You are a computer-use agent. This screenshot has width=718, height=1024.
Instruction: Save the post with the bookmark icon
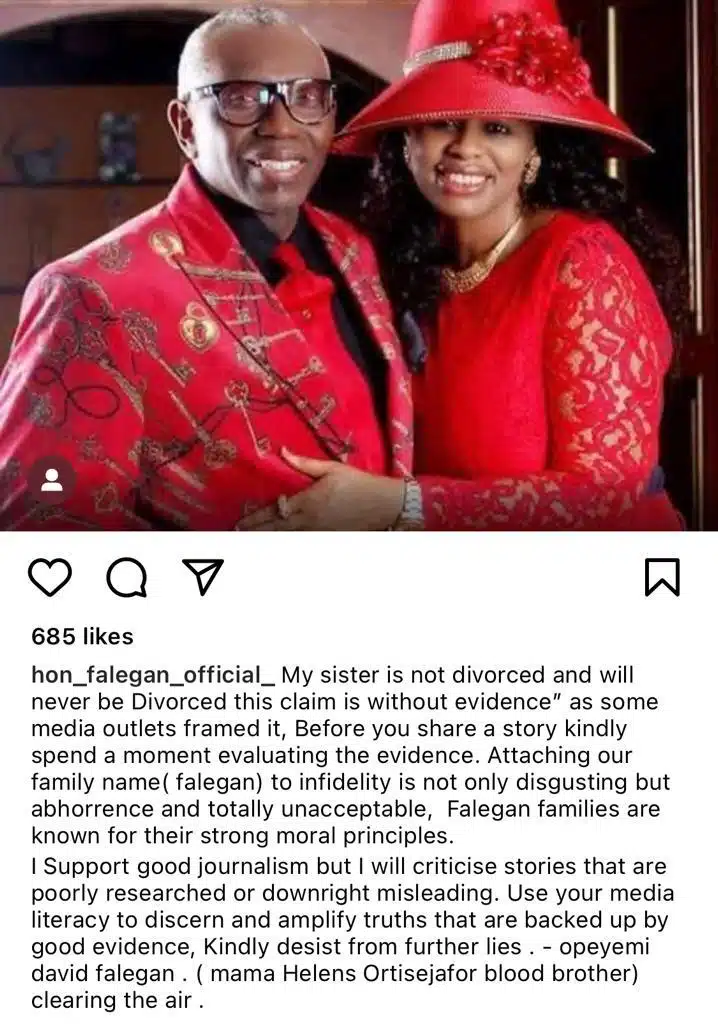click(x=662, y=577)
